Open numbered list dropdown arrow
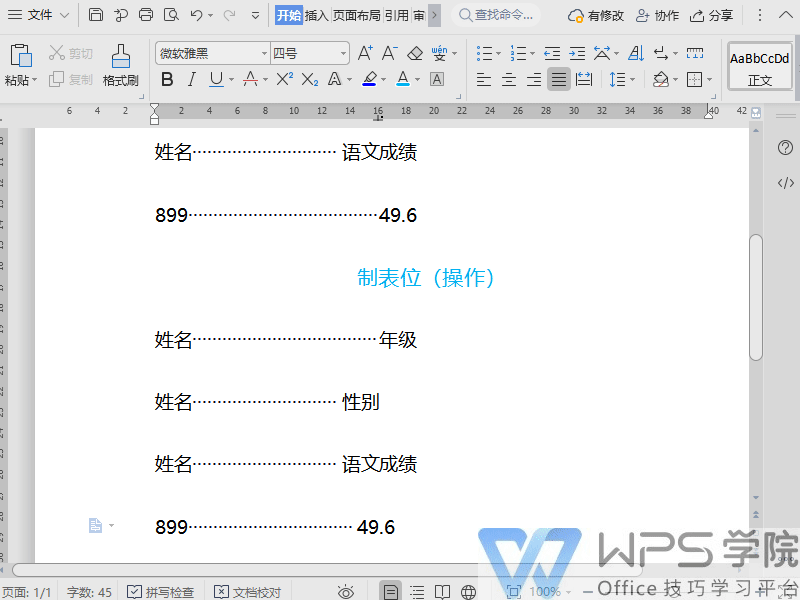The width and height of the screenshot is (800, 600). 532,53
